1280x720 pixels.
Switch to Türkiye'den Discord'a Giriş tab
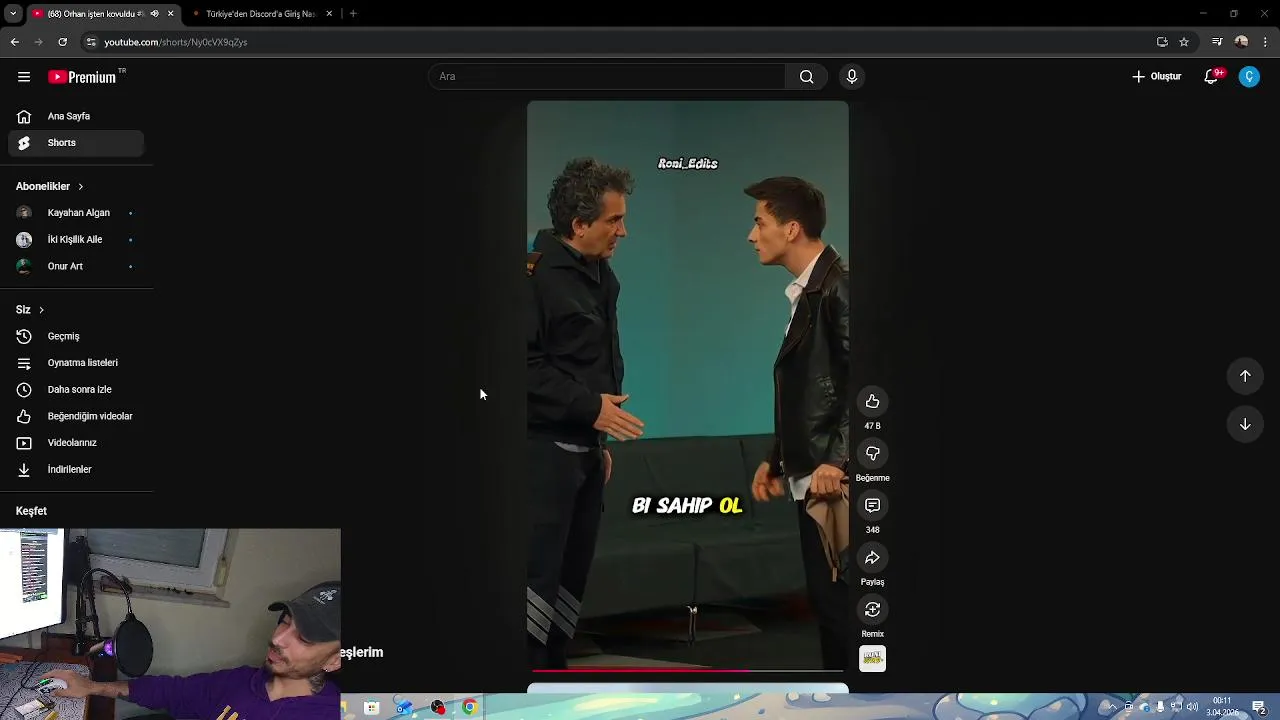(261, 14)
